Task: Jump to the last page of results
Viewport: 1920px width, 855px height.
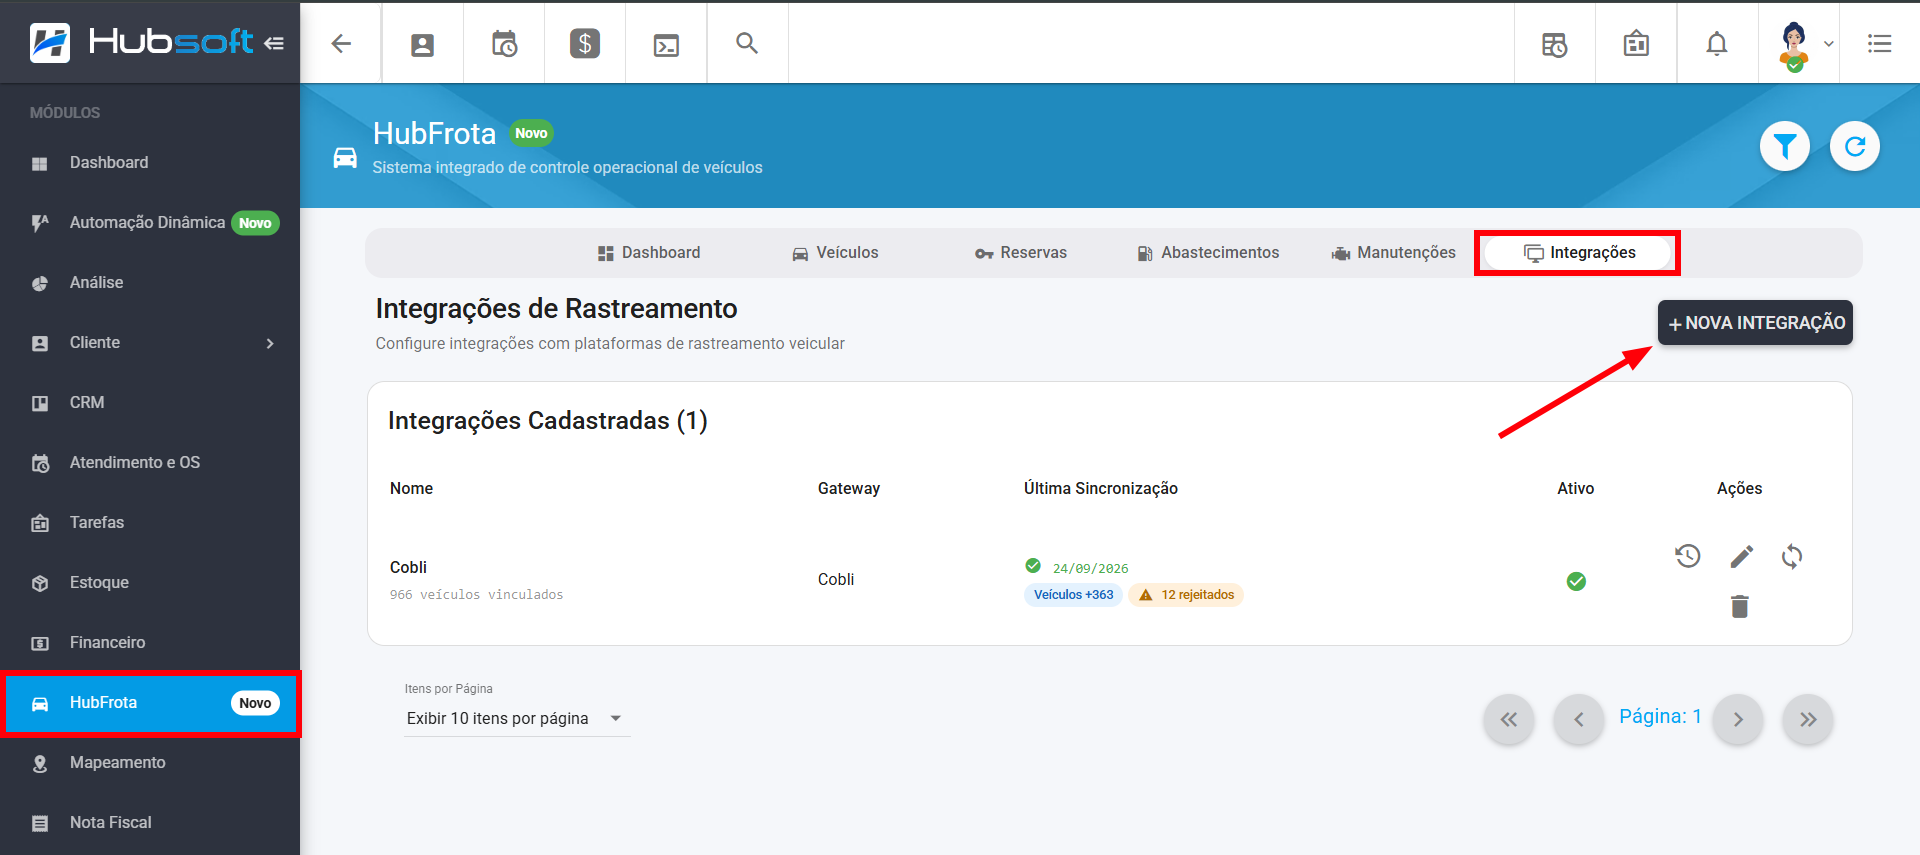Action: pos(1808,720)
